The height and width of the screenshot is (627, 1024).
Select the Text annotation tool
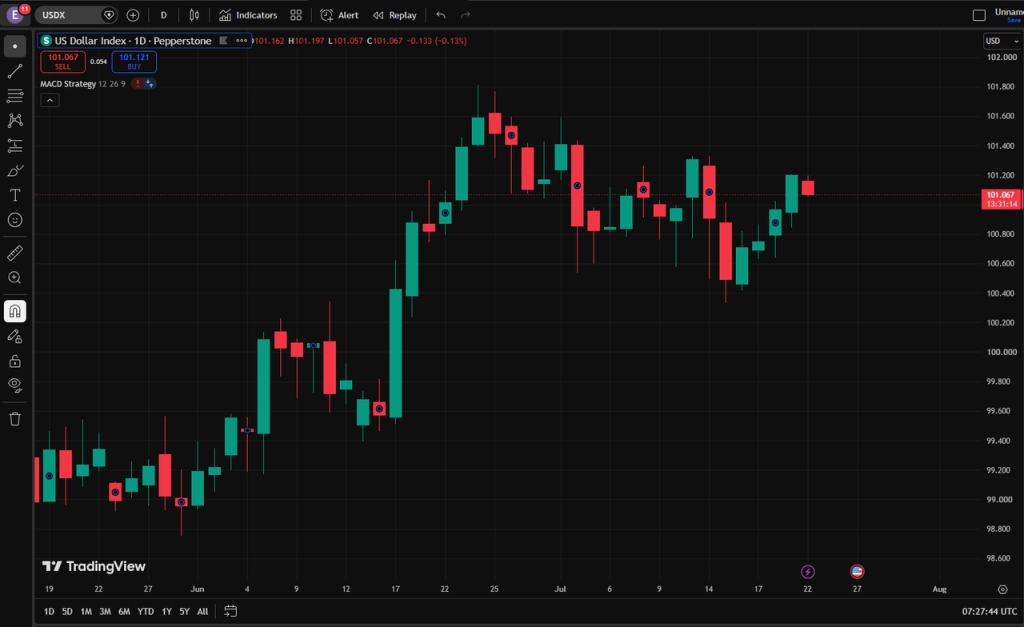15,195
